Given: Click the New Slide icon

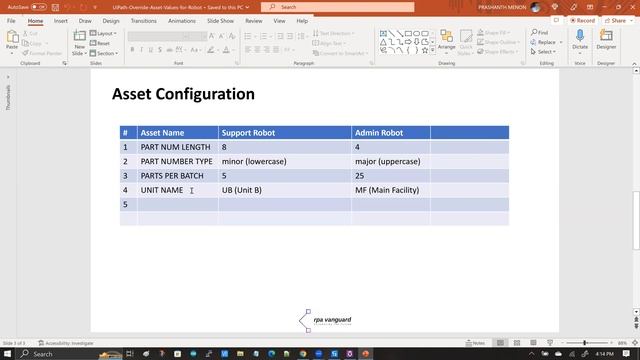Looking at the screenshot, I should pos(79,37).
